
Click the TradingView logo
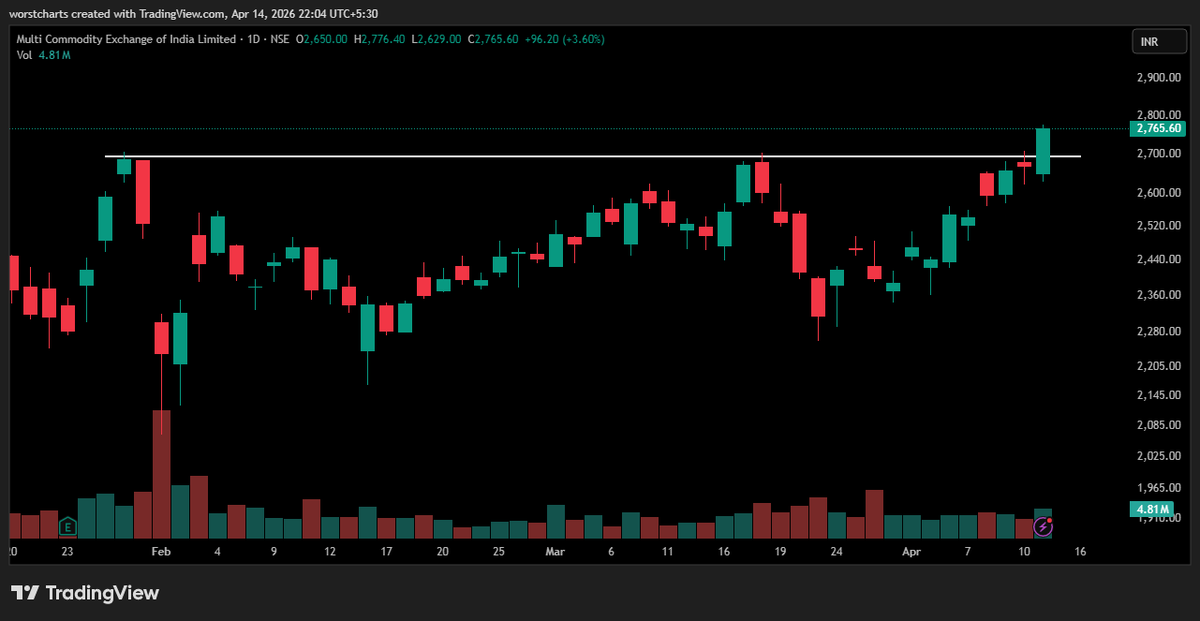[85, 593]
